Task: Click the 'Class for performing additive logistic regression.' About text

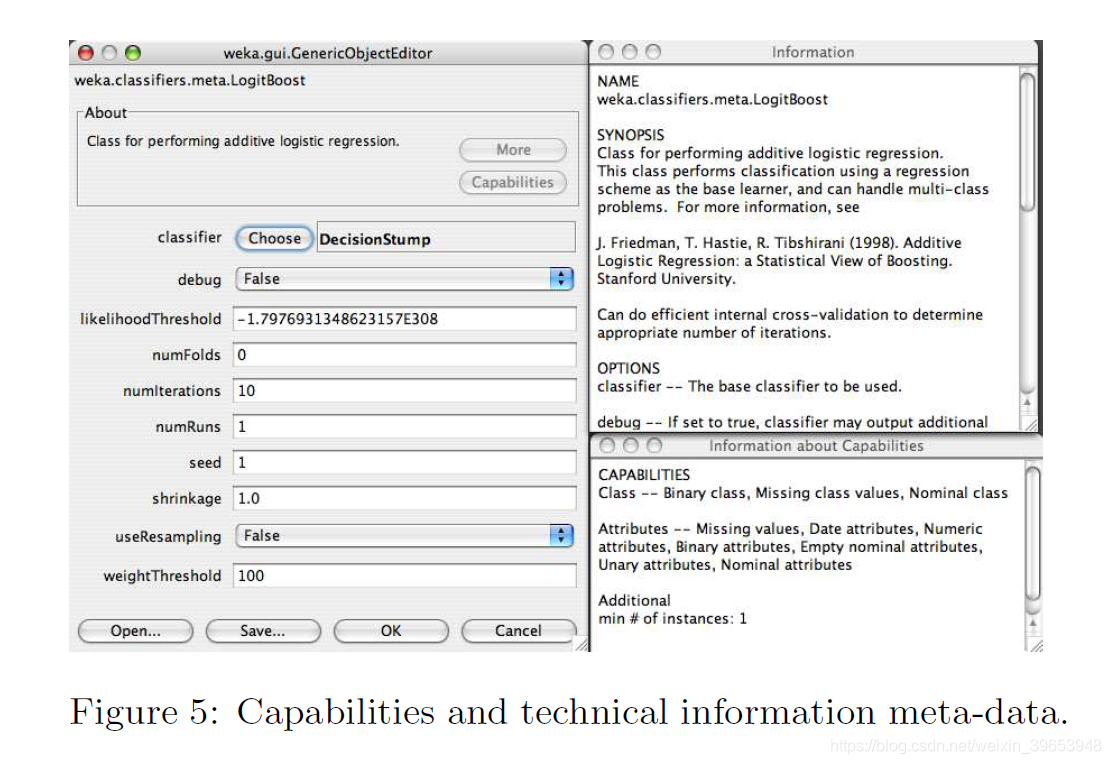Action: 243,141
